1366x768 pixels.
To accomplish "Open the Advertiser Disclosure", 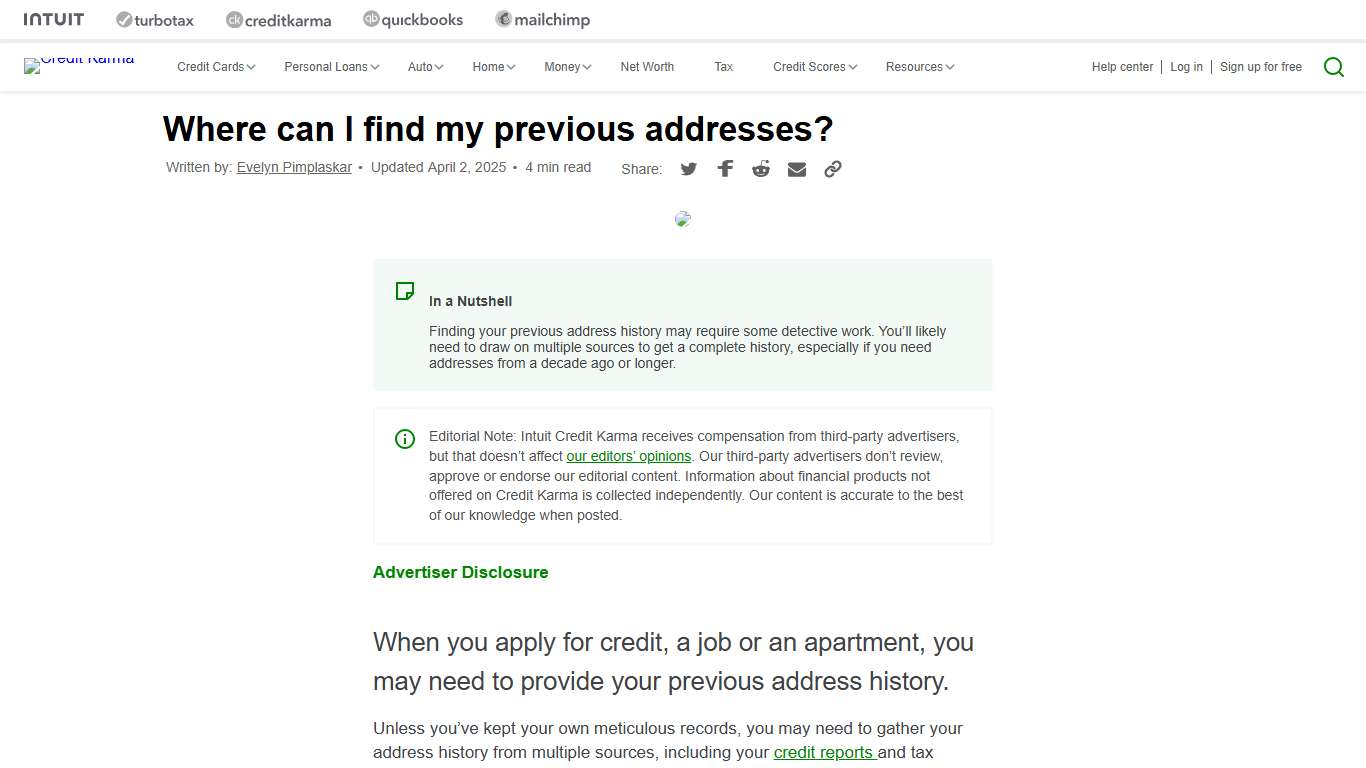I will [x=460, y=572].
